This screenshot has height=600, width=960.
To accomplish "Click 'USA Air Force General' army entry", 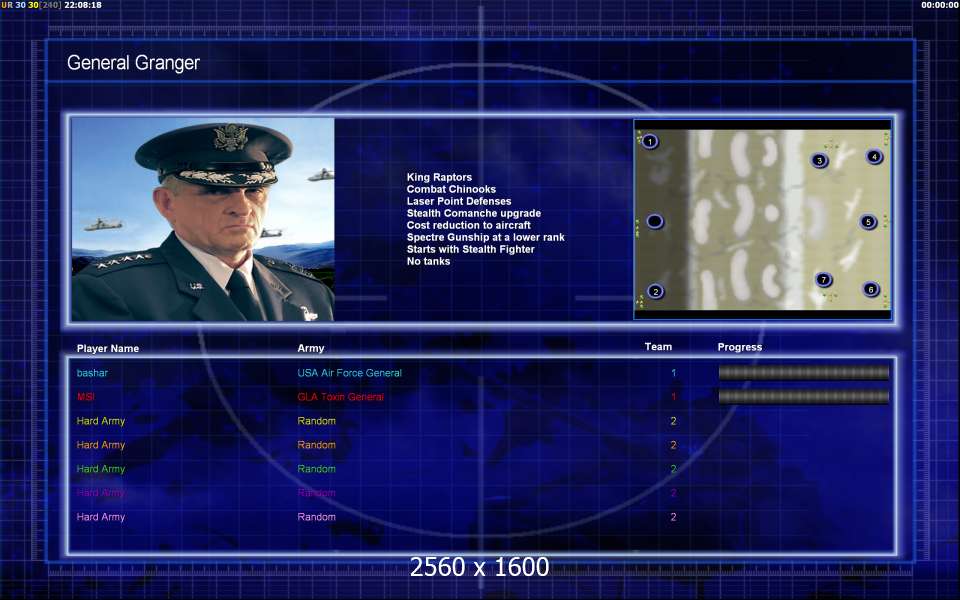I will [x=350, y=372].
